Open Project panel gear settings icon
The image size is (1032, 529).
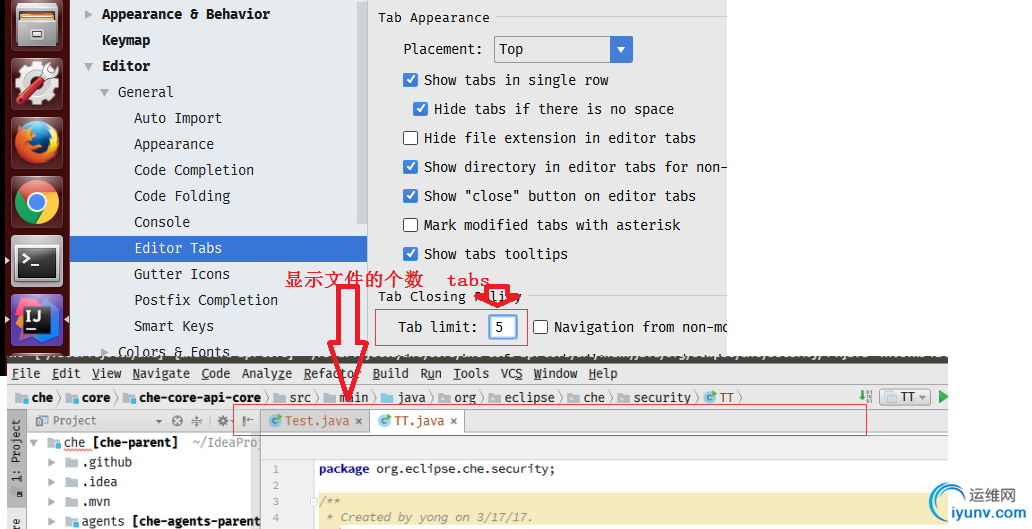(223, 420)
